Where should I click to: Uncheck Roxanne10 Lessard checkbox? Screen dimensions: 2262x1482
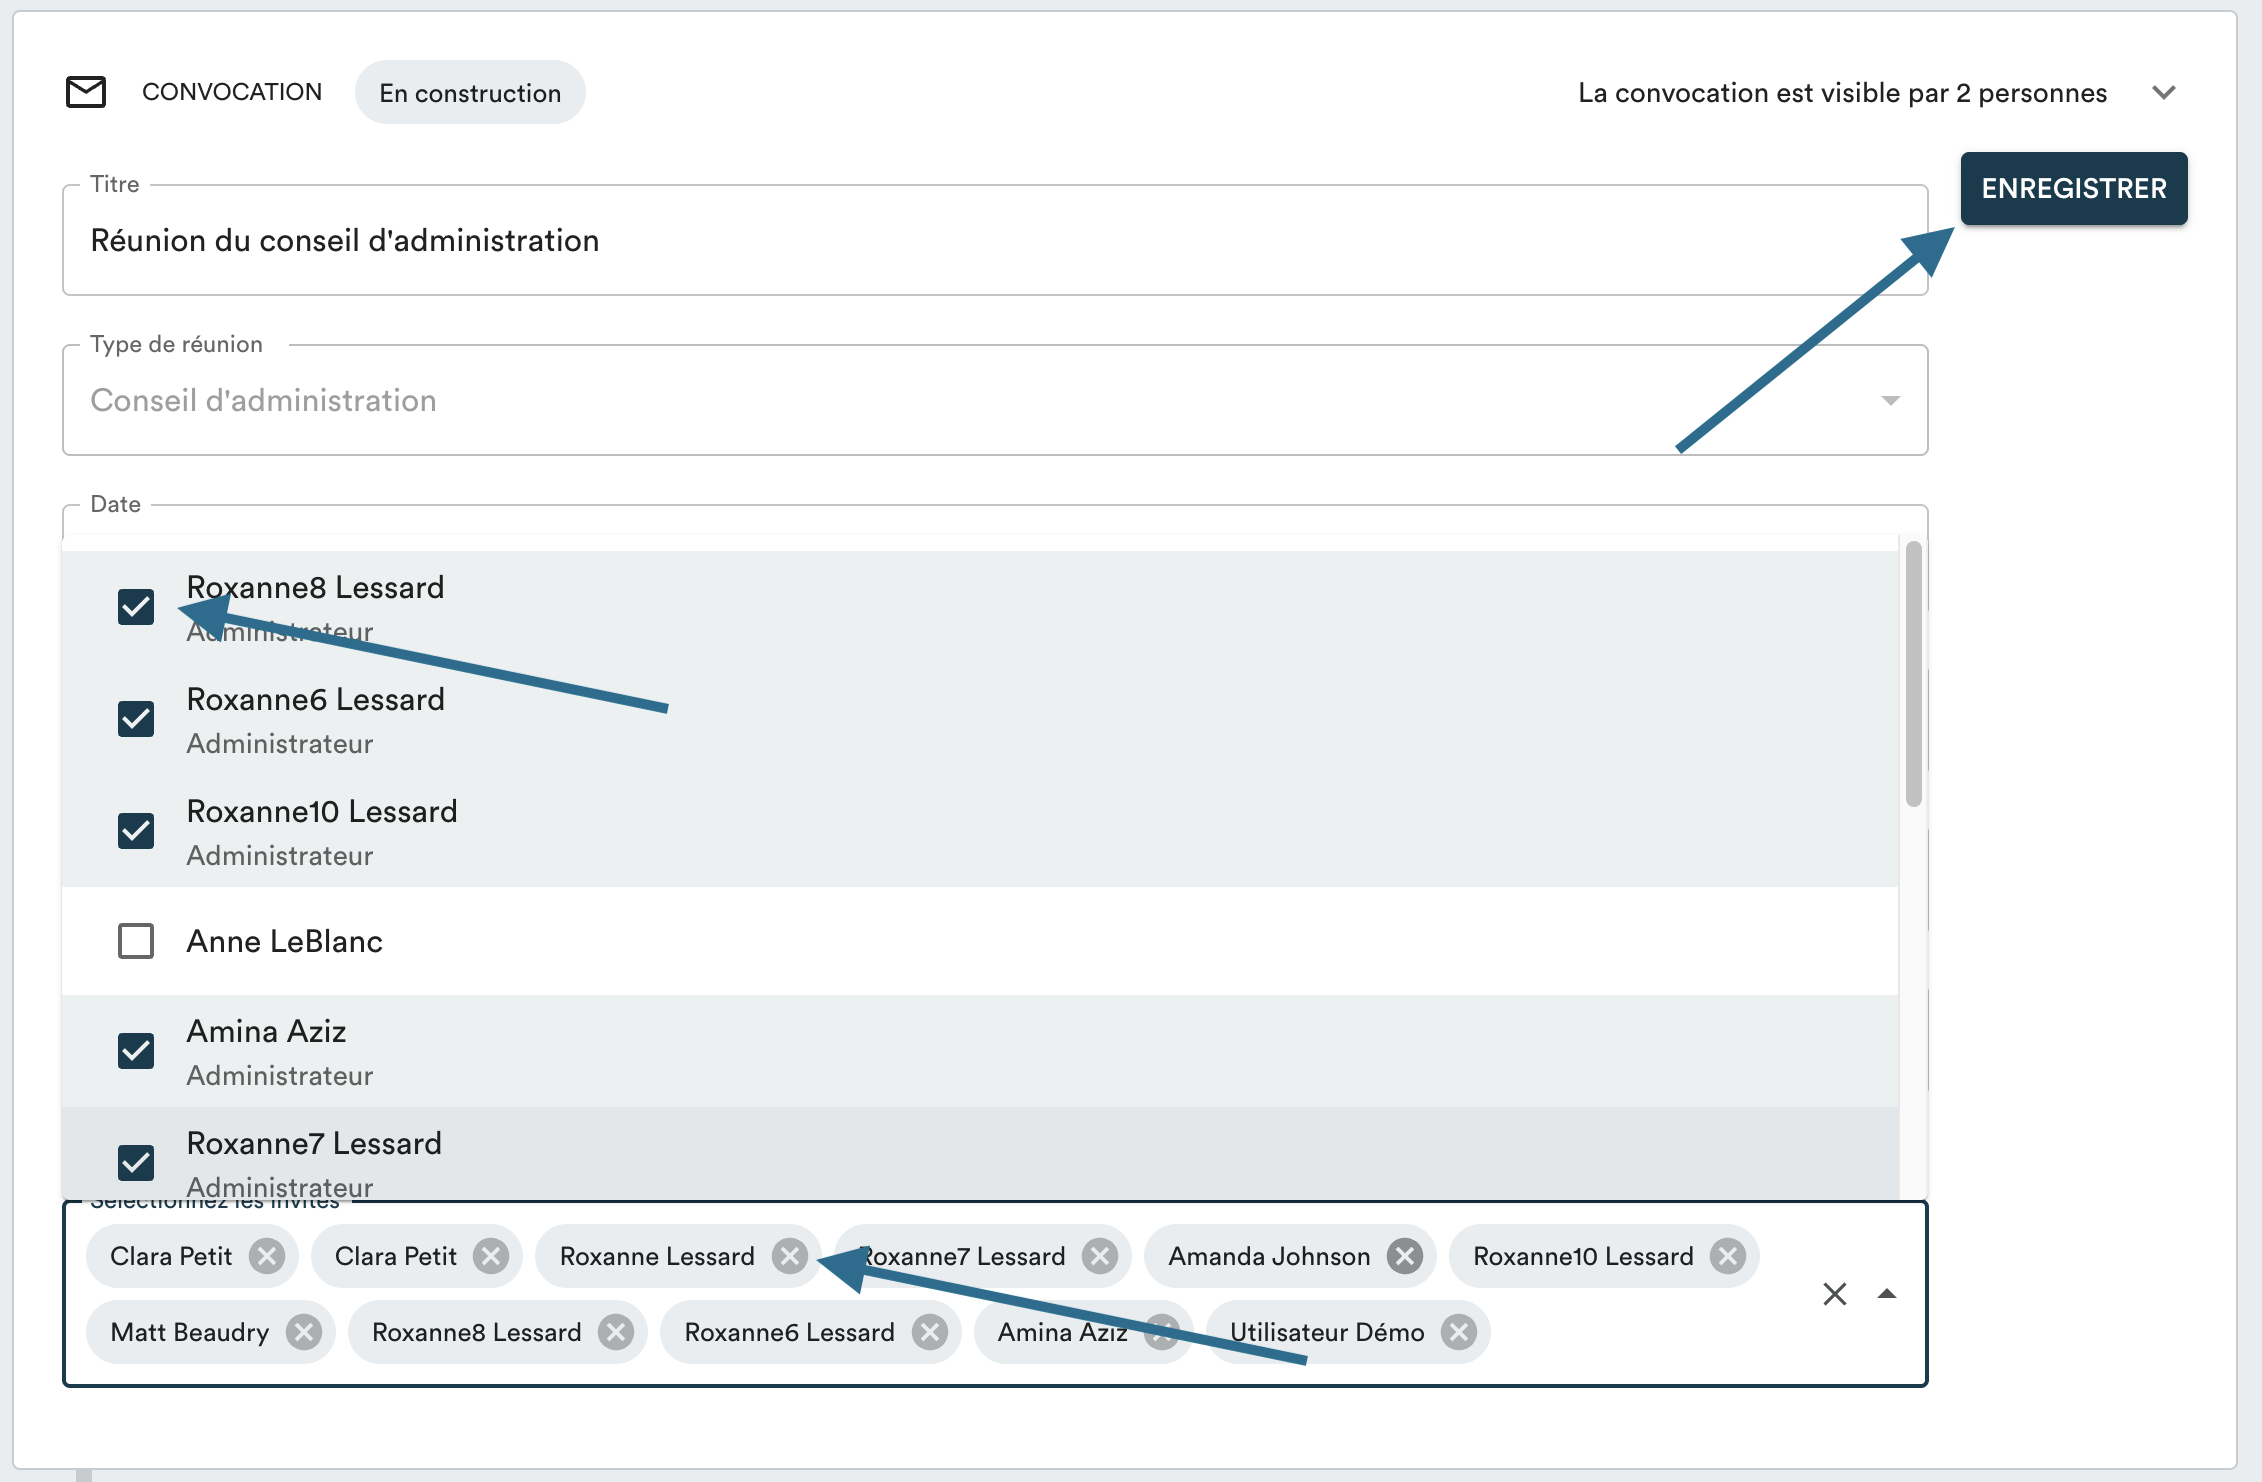pos(136,831)
